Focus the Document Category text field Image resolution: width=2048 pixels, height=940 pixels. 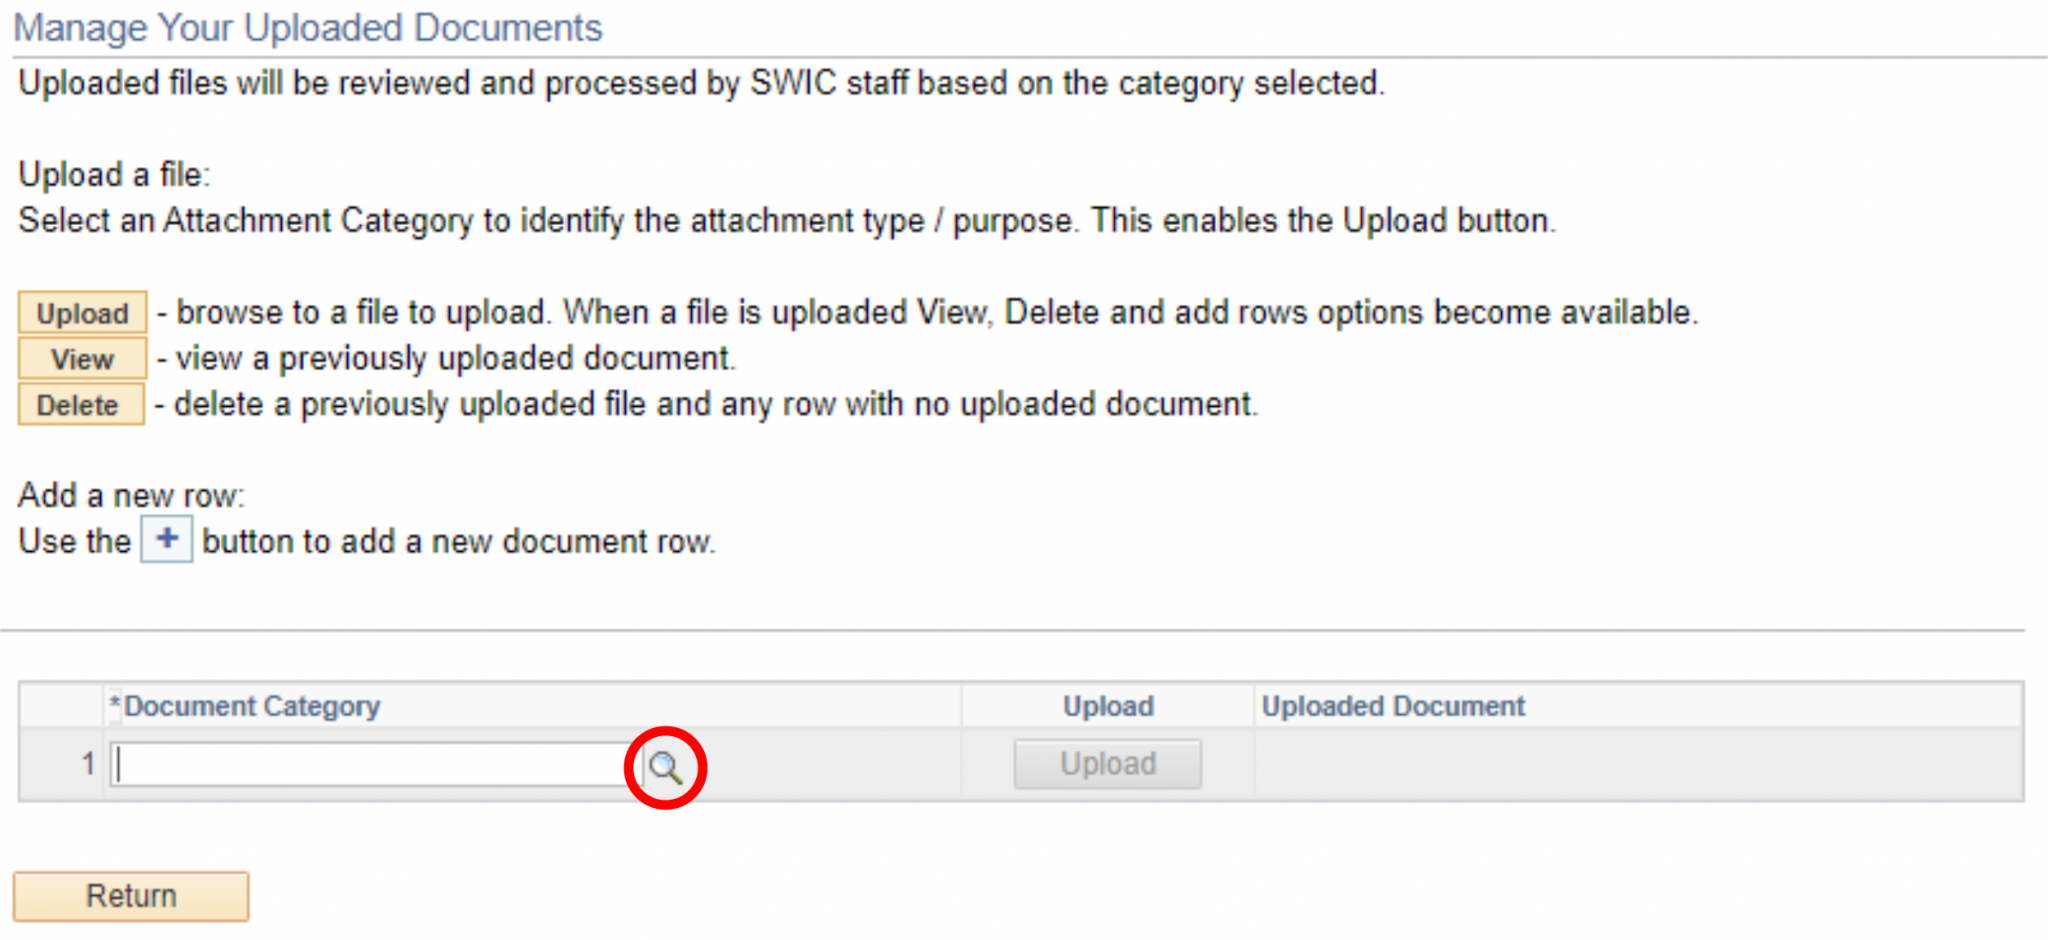370,765
